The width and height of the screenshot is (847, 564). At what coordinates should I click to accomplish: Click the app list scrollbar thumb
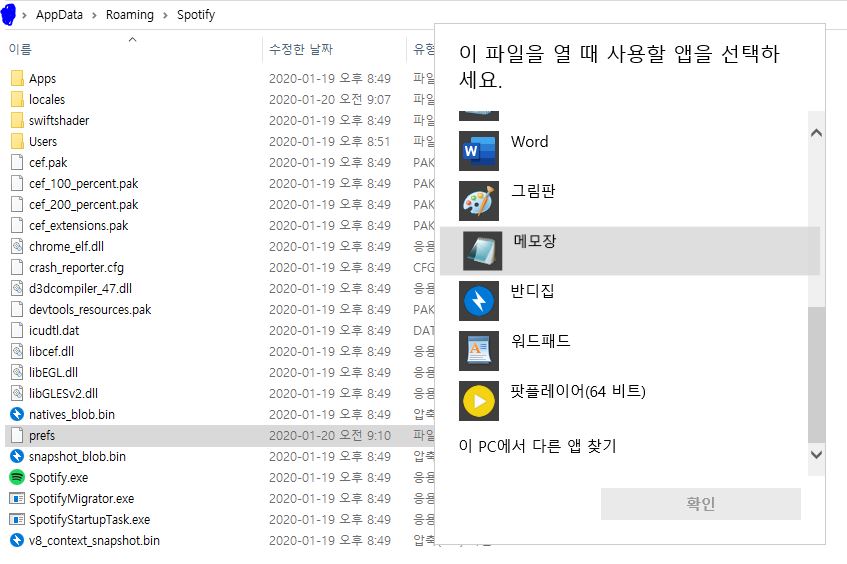tap(816, 375)
